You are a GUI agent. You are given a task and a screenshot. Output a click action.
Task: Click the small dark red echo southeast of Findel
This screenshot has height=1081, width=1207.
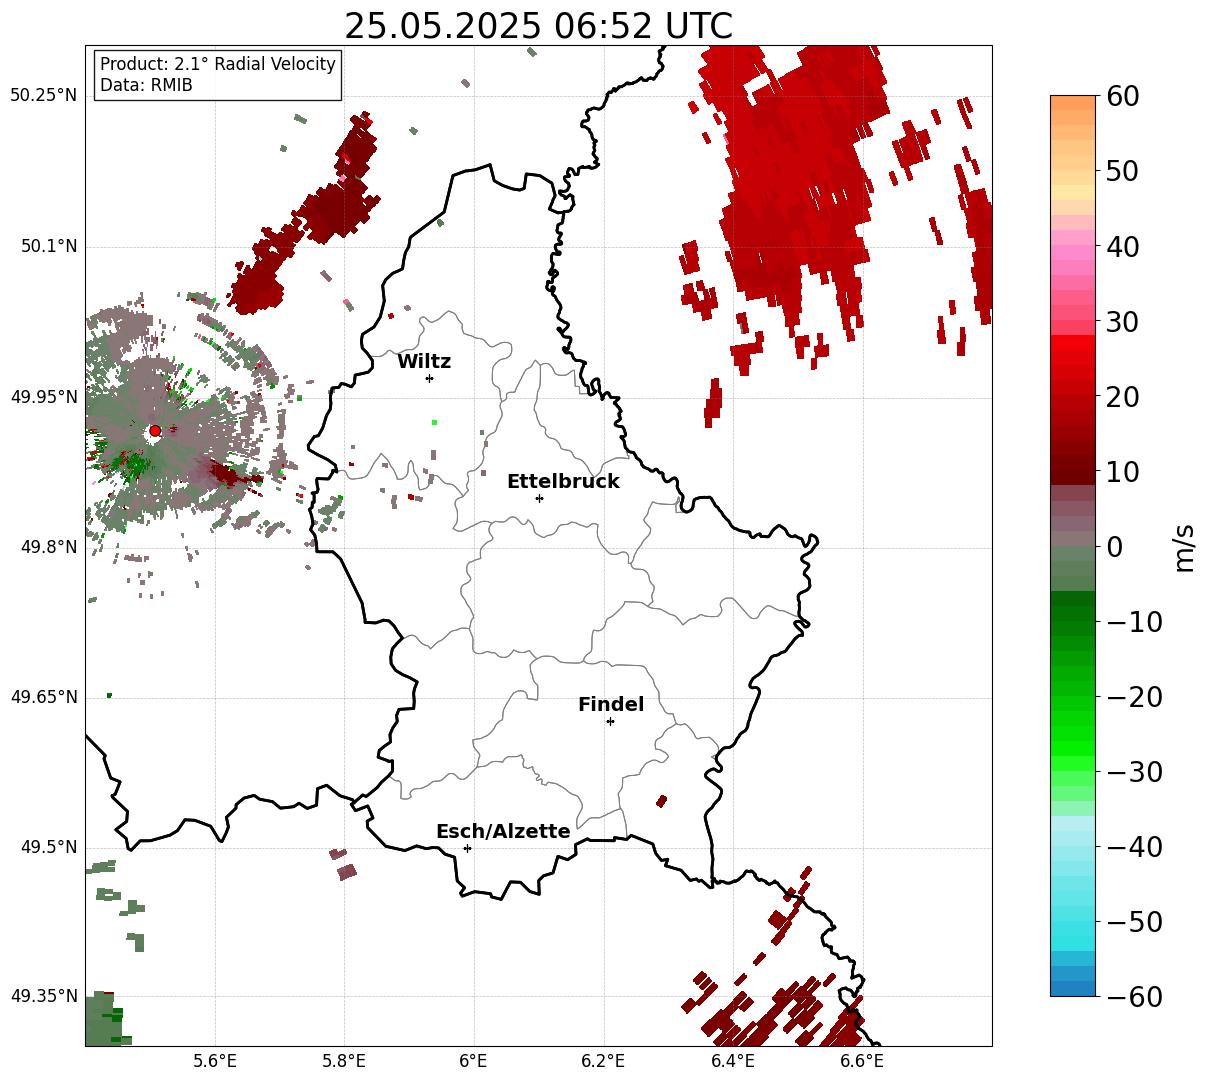tap(661, 801)
